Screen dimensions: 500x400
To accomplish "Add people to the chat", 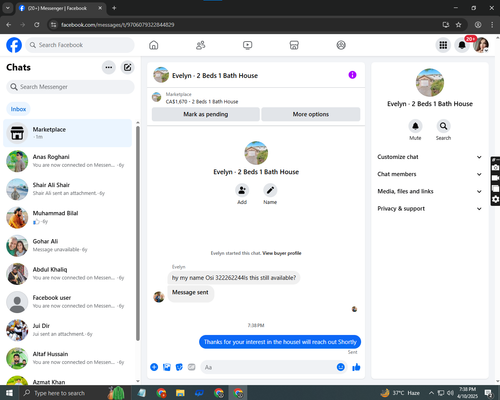I will pos(242,190).
